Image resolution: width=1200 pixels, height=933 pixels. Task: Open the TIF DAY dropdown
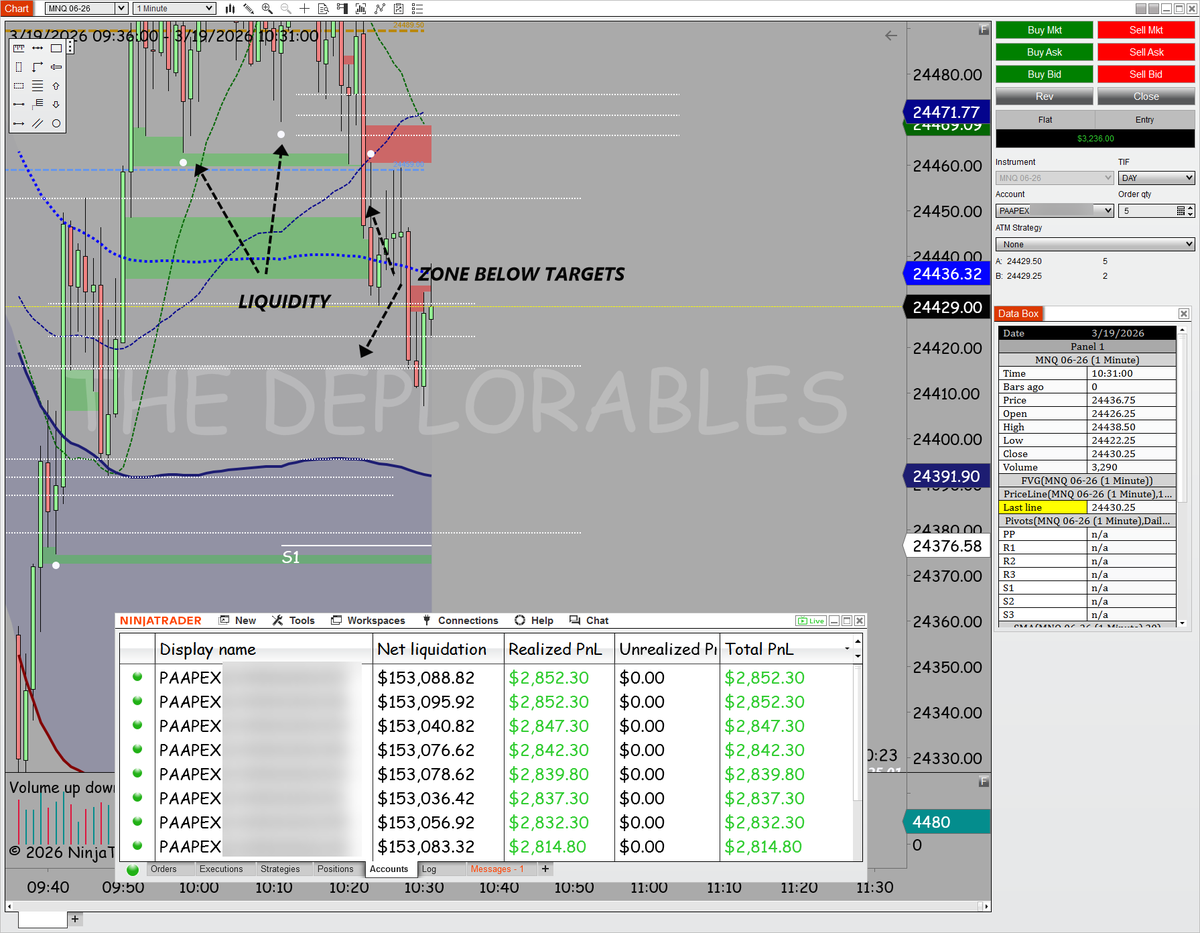[1156, 178]
